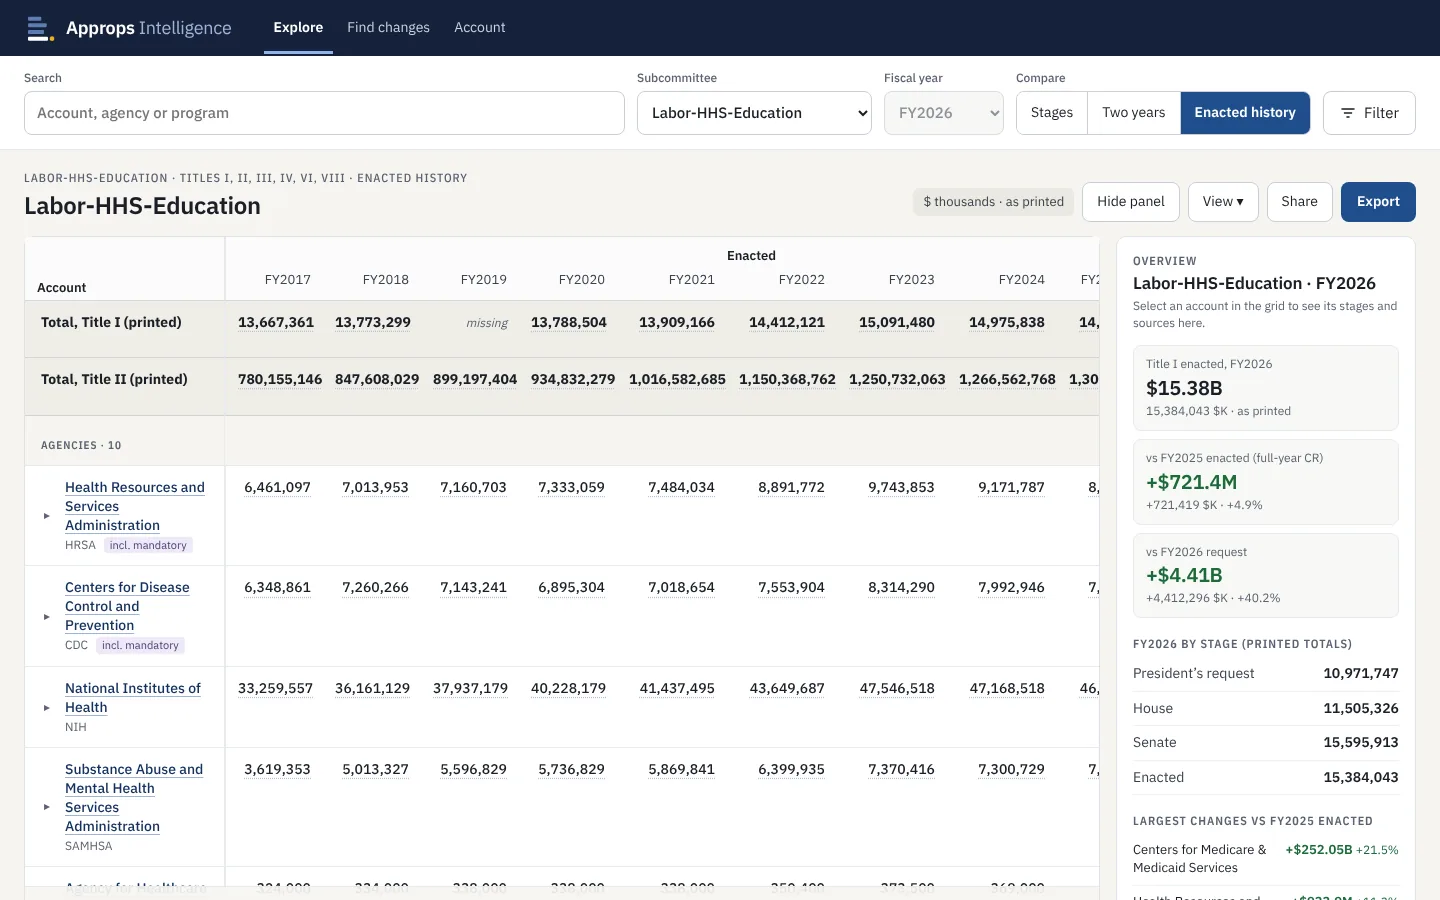Open the Subcommittee dropdown
1440x900 pixels.
coord(754,113)
